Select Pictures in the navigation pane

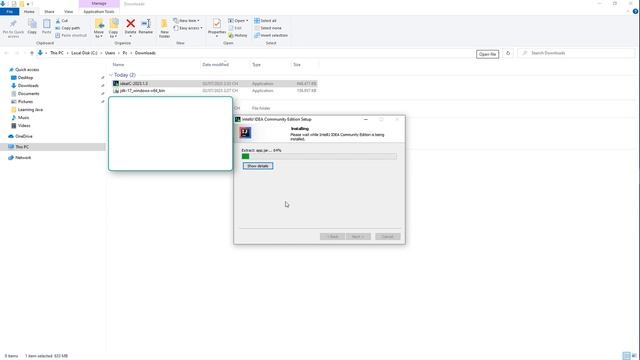pyautogui.click(x=25, y=102)
